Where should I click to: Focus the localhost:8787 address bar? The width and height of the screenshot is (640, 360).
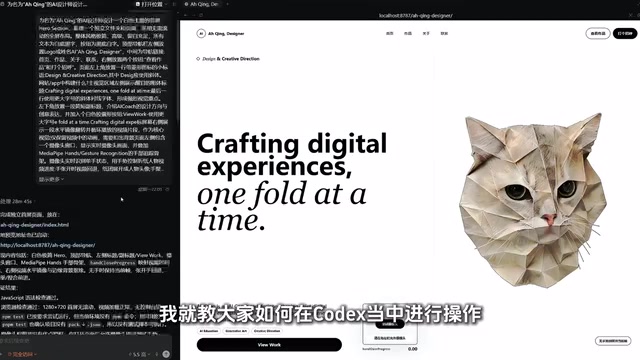tap(416, 16)
